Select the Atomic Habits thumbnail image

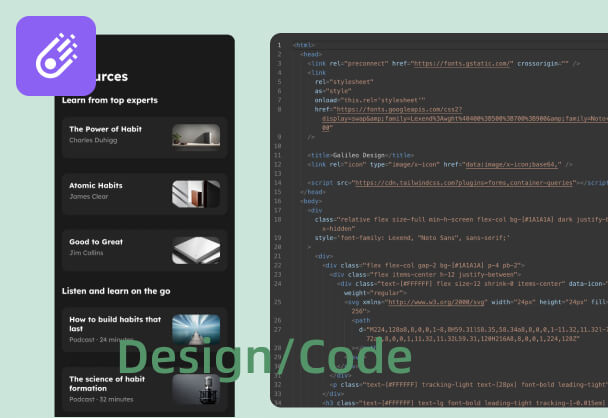pyautogui.click(x=196, y=193)
